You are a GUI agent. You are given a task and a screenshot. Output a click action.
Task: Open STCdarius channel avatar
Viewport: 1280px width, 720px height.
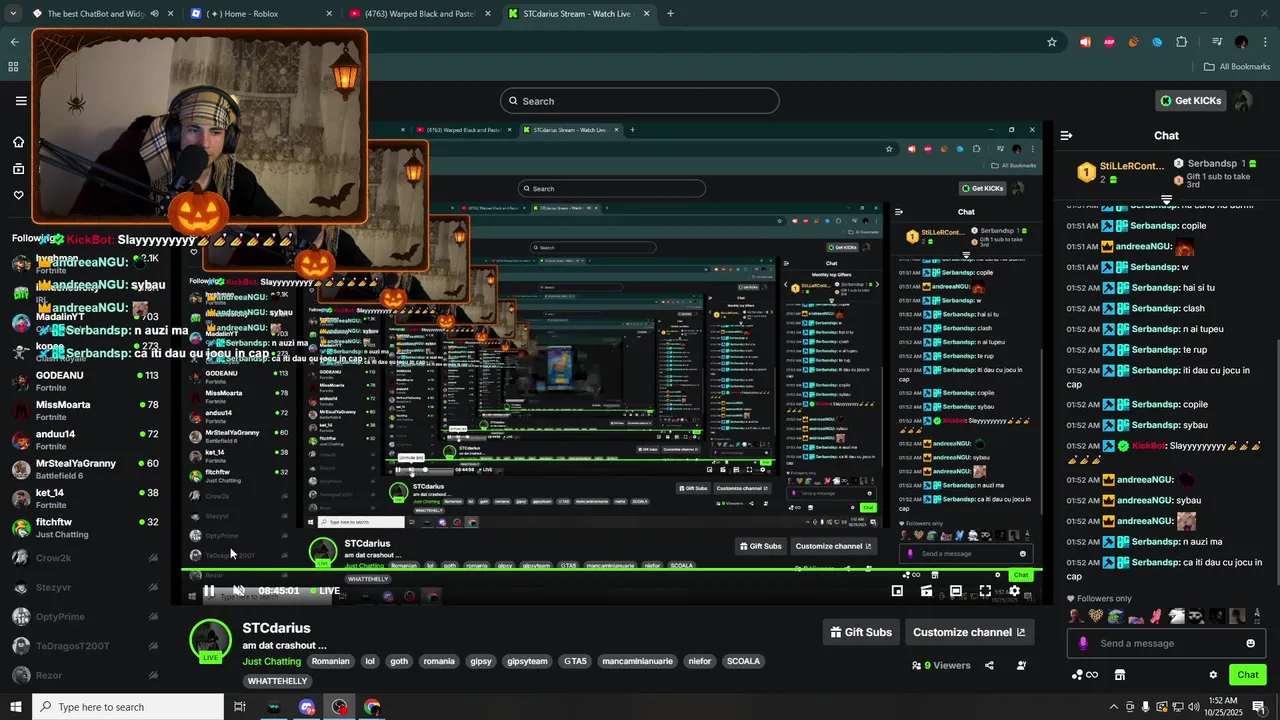pyautogui.click(x=210, y=641)
